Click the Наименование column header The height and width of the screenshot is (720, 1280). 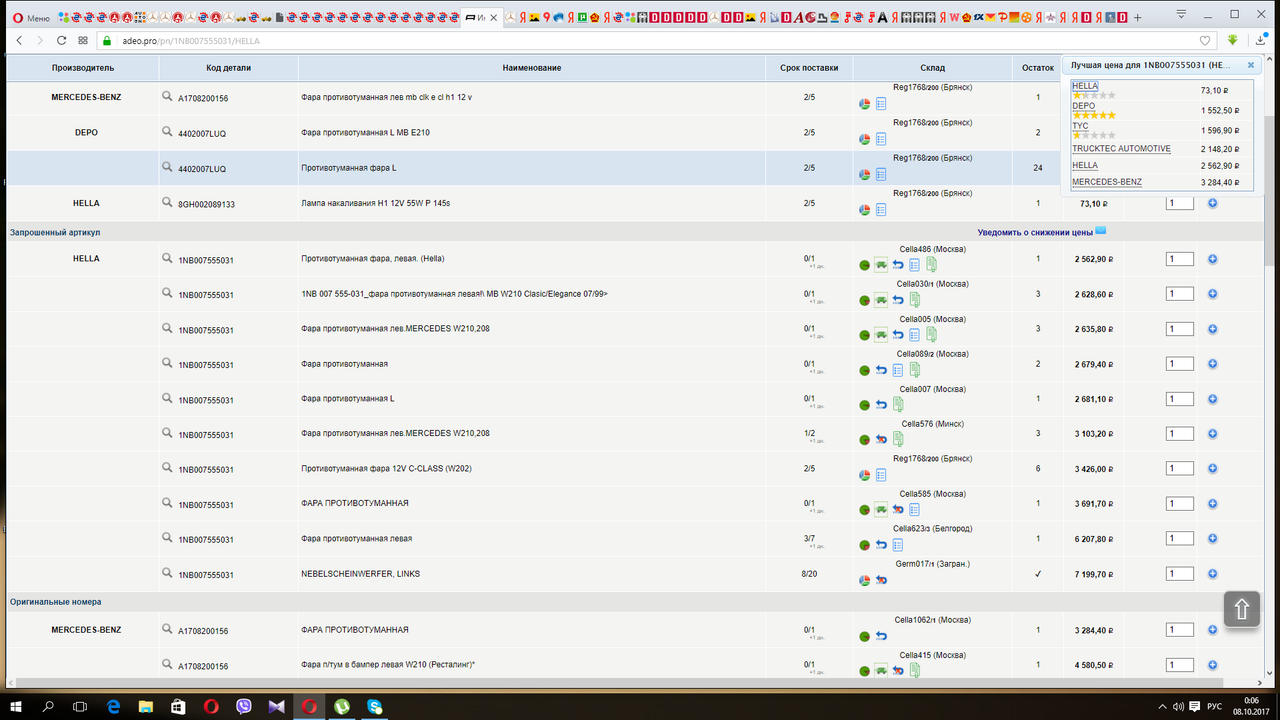coord(532,68)
